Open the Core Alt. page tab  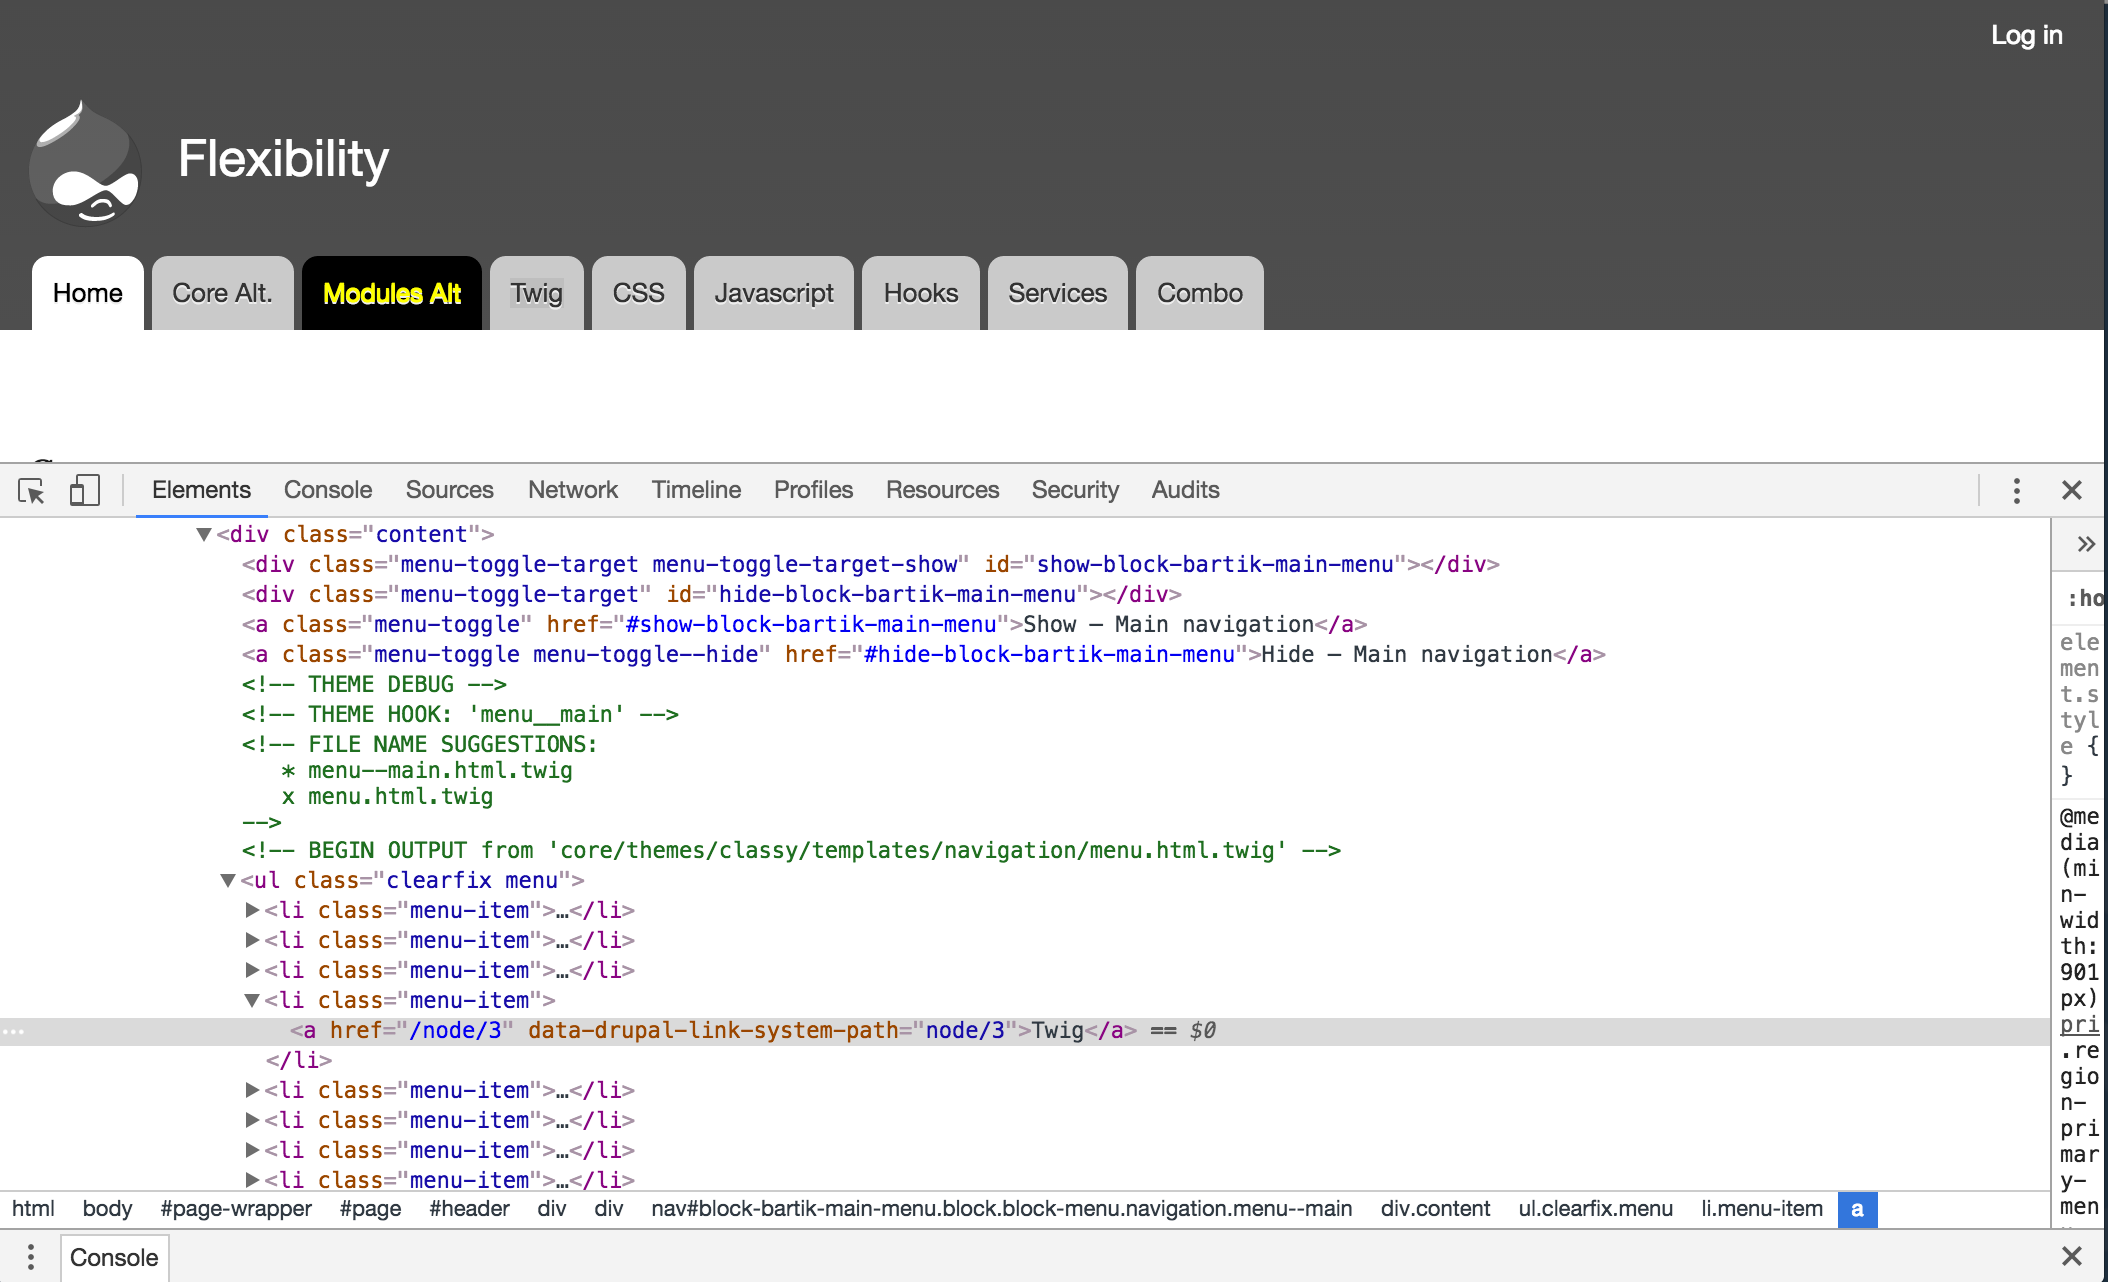click(x=222, y=293)
